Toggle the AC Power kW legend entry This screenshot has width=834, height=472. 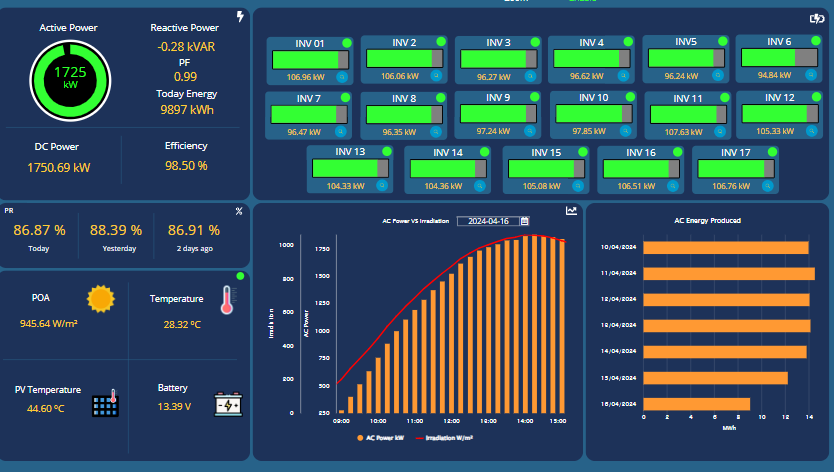pyautogui.click(x=378, y=438)
